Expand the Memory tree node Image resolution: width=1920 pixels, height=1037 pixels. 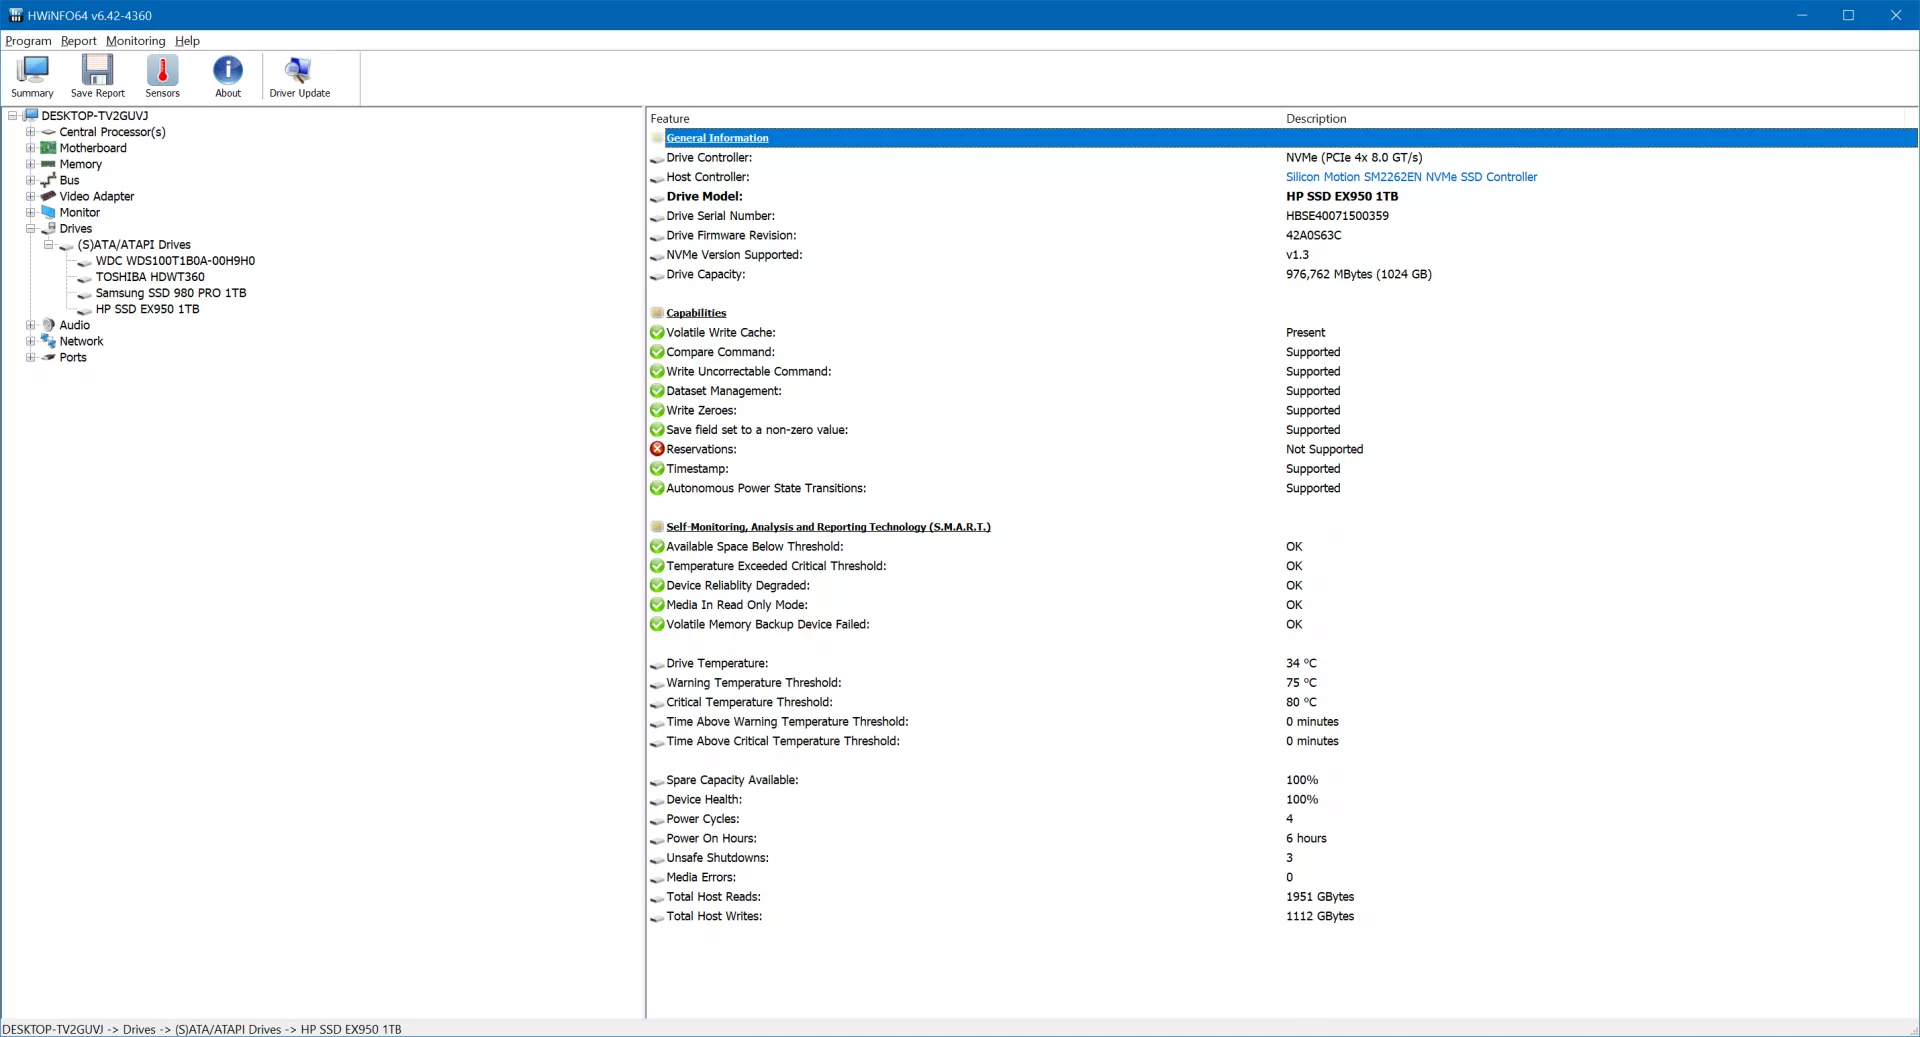pos(30,164)
